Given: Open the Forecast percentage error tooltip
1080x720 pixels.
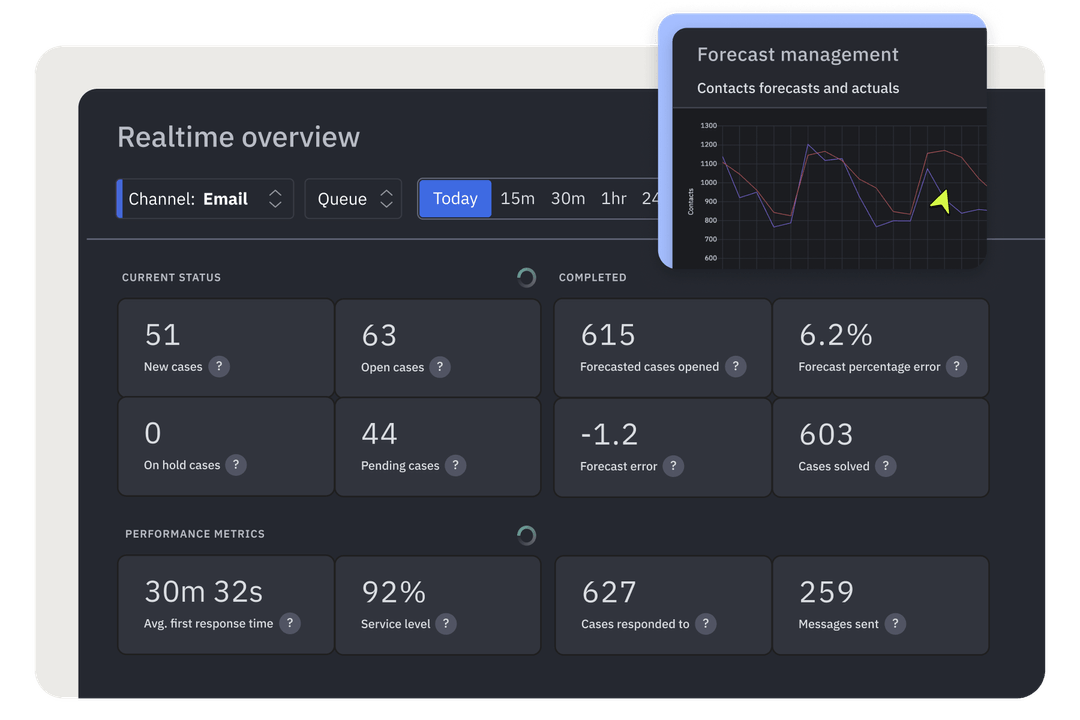Looking at the screenshot, I should (956, 367).
